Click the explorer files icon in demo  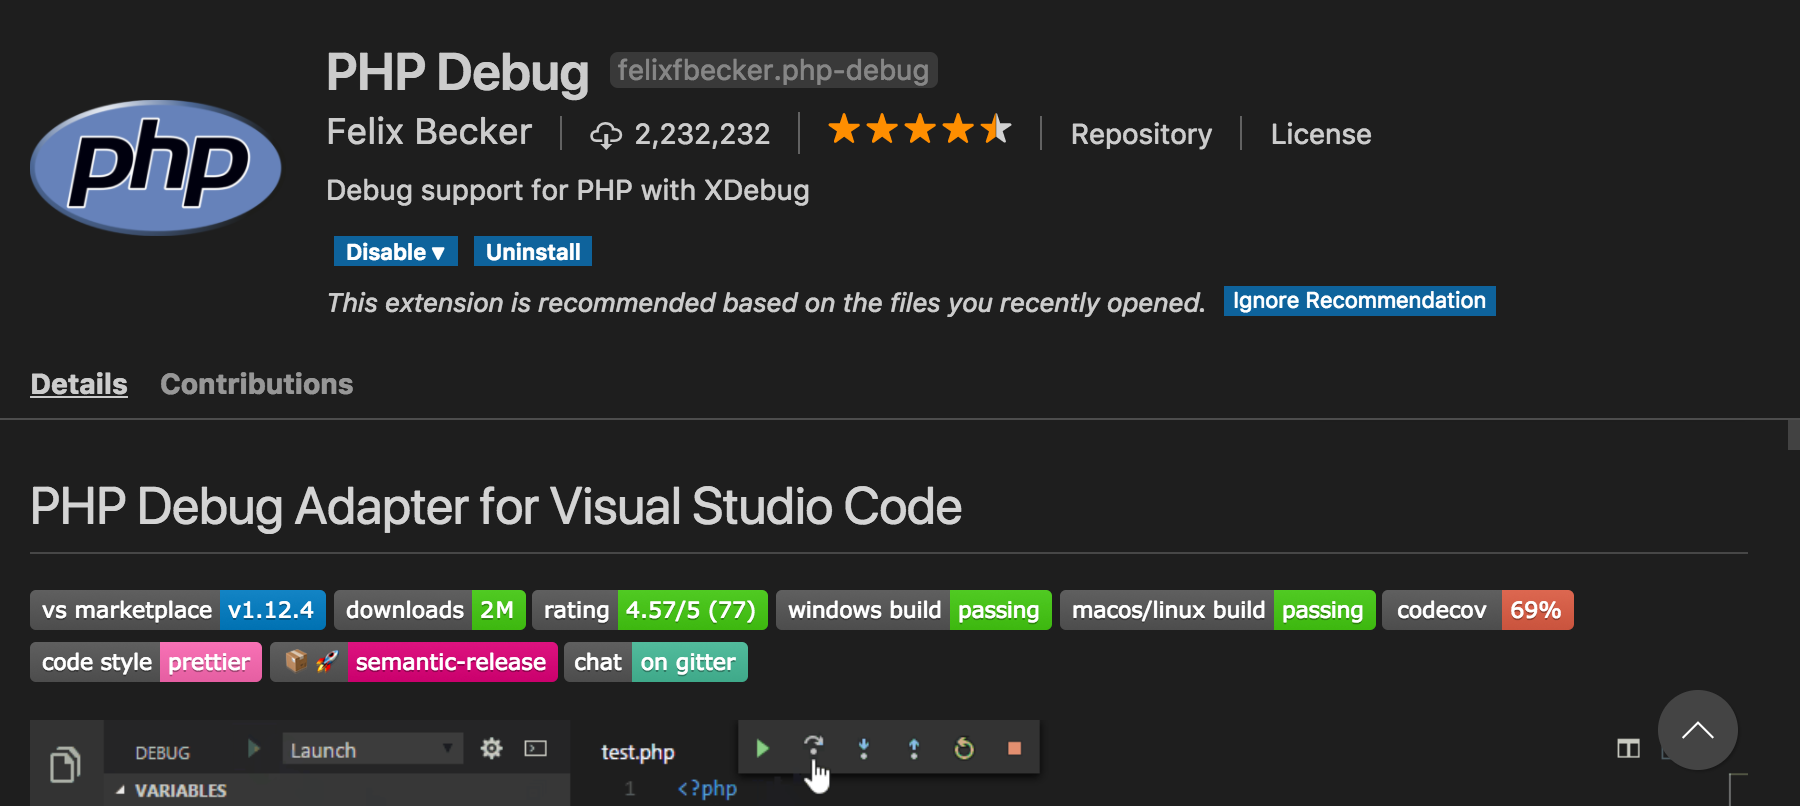66,765
